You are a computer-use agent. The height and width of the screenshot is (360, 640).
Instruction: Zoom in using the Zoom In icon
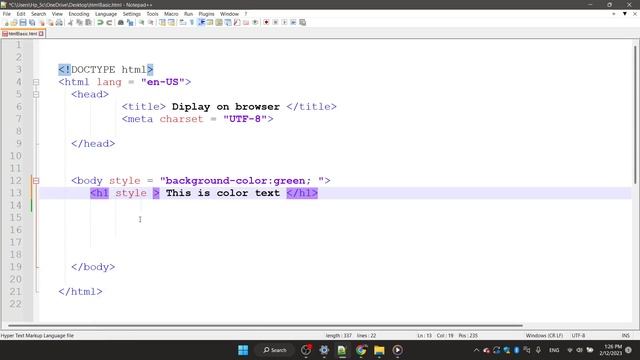pyautogui.click(x=141, y=22)
